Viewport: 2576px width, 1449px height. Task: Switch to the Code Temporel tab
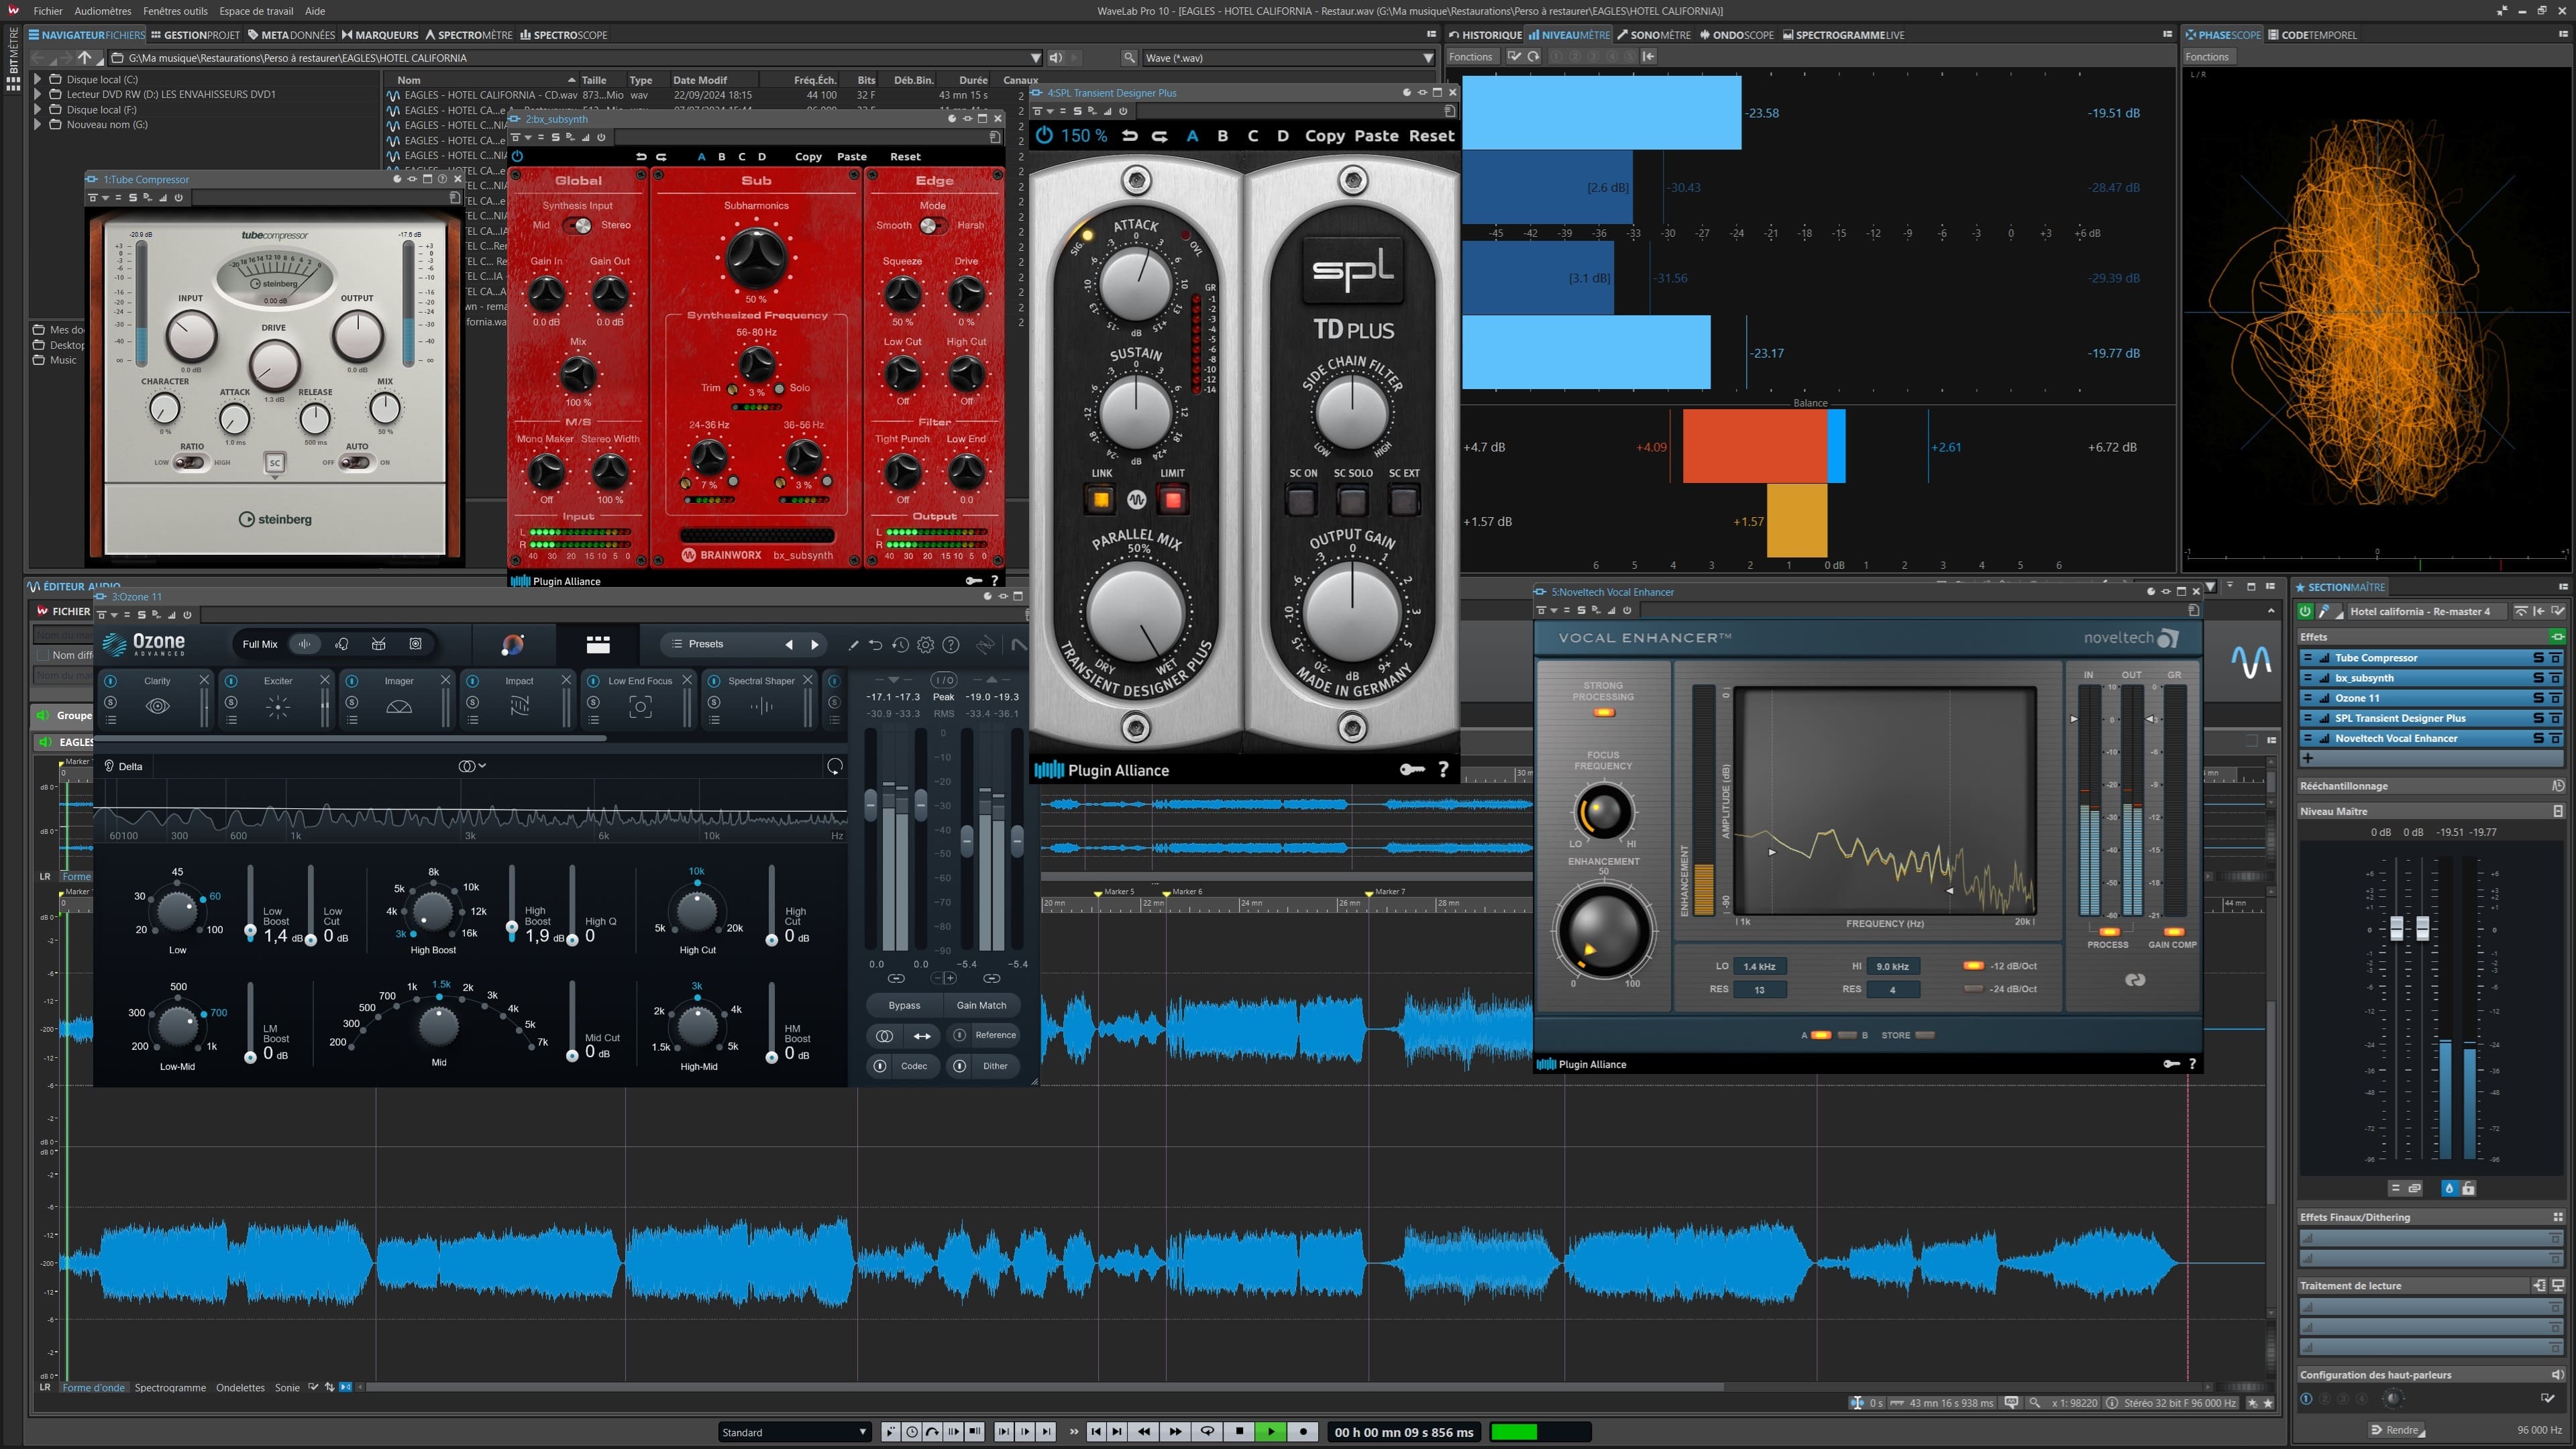(2312, 35)
